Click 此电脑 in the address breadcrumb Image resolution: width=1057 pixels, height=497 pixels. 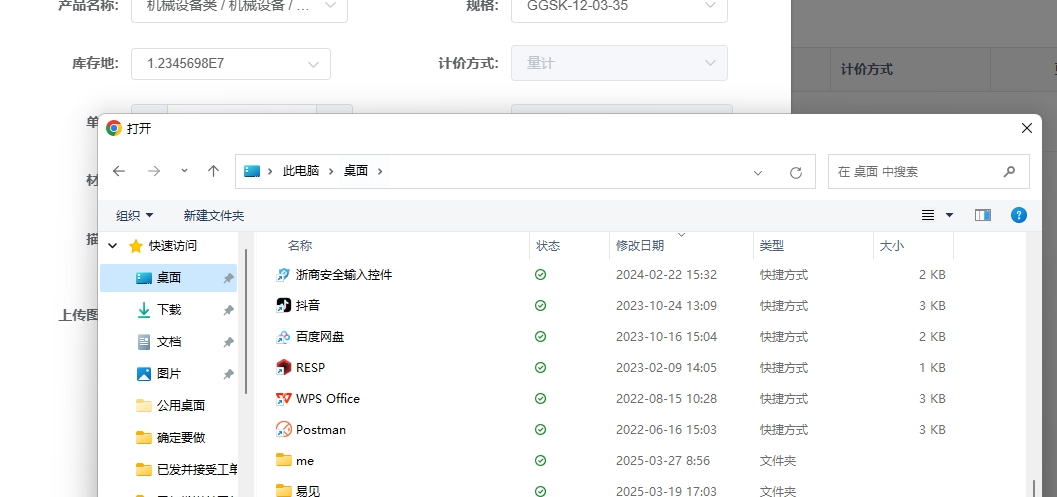point(301,171)
